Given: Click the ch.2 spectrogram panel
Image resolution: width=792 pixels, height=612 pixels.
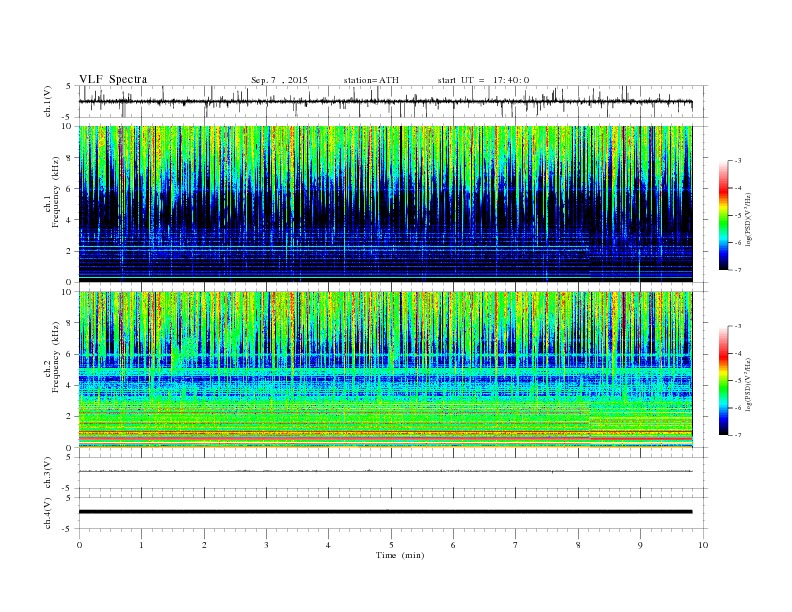Looking at the screenshot, I should pos(385,370).
